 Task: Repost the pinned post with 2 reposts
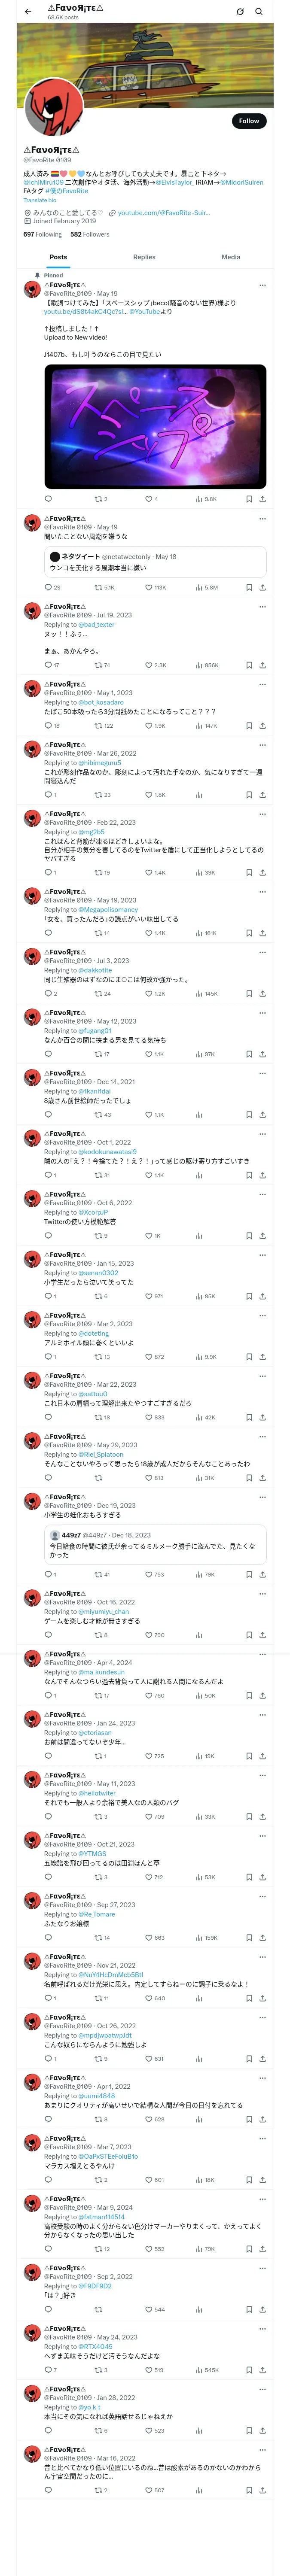click(100, 499)
